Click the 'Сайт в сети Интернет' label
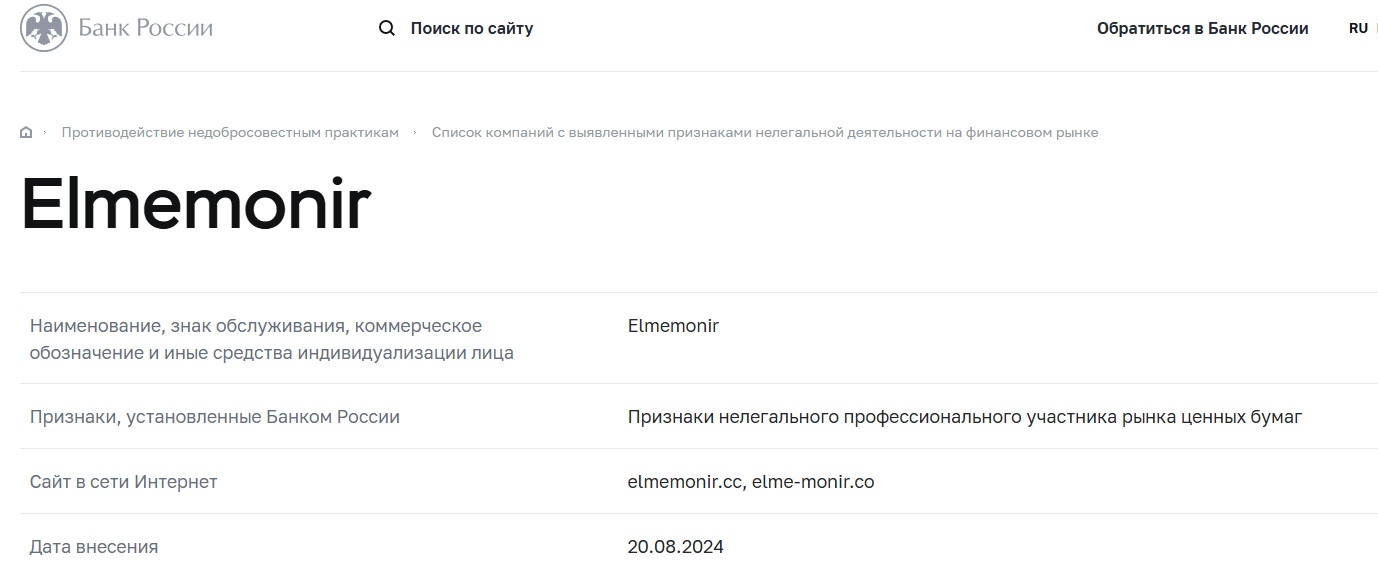The height and width of the screenshot is (573, 1378). [x=124, y=482]
